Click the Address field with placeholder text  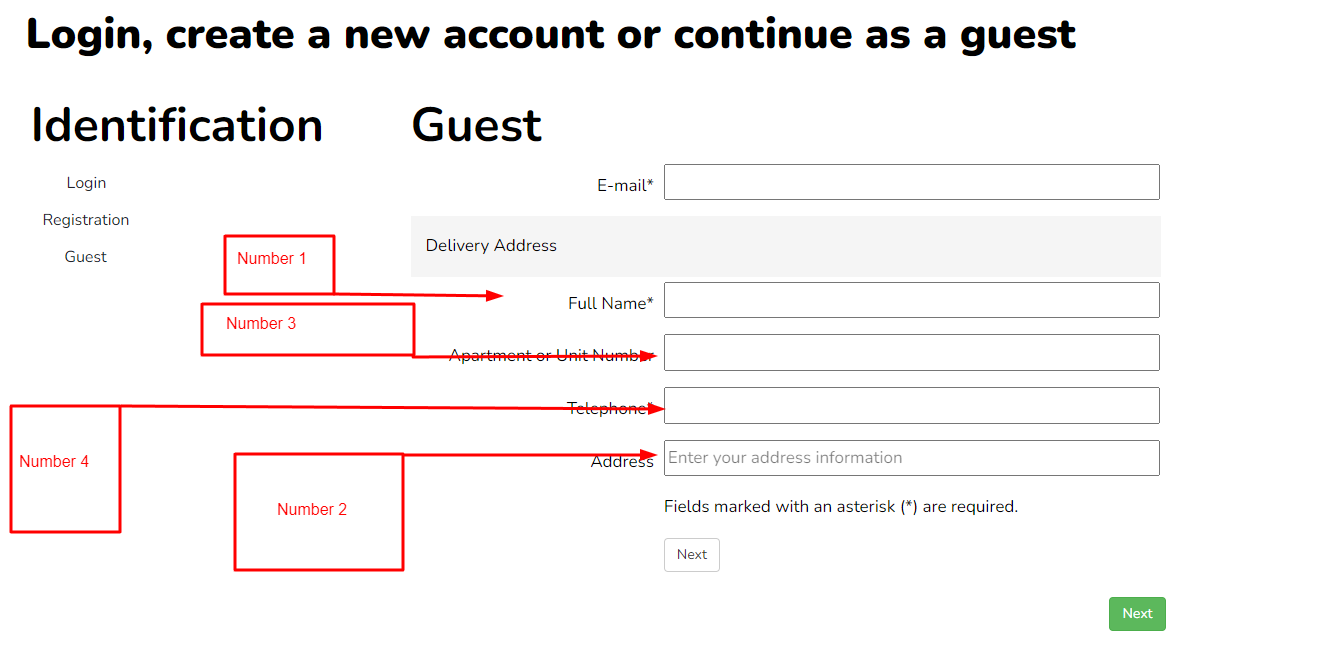tap(911, 458)
